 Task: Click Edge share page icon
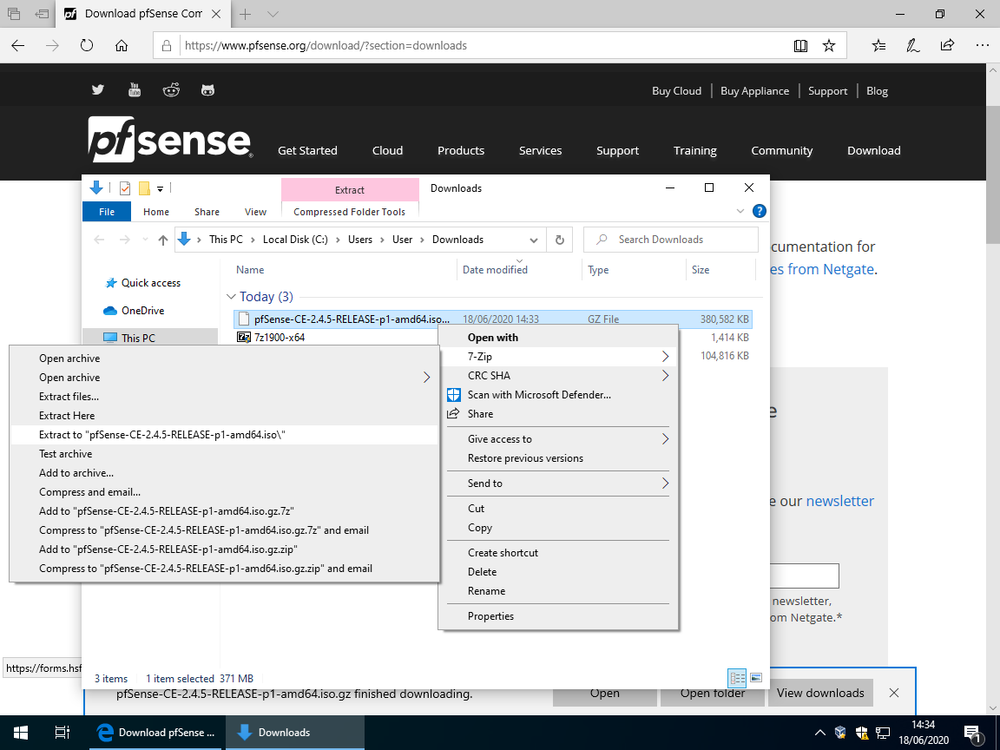coord(947,45)
